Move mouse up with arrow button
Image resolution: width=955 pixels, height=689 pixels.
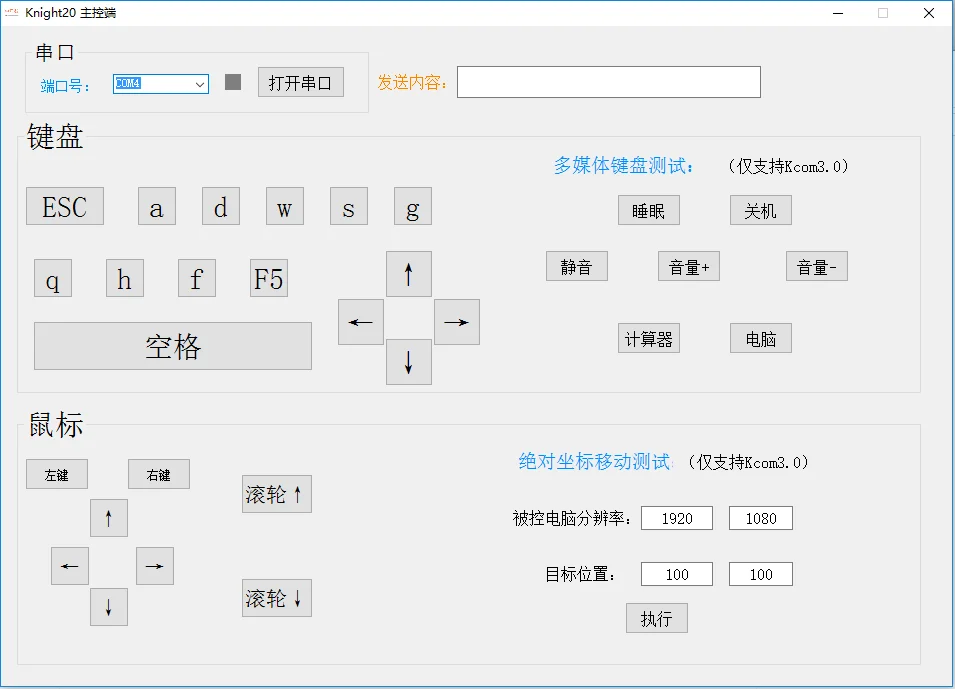point(109,518)
